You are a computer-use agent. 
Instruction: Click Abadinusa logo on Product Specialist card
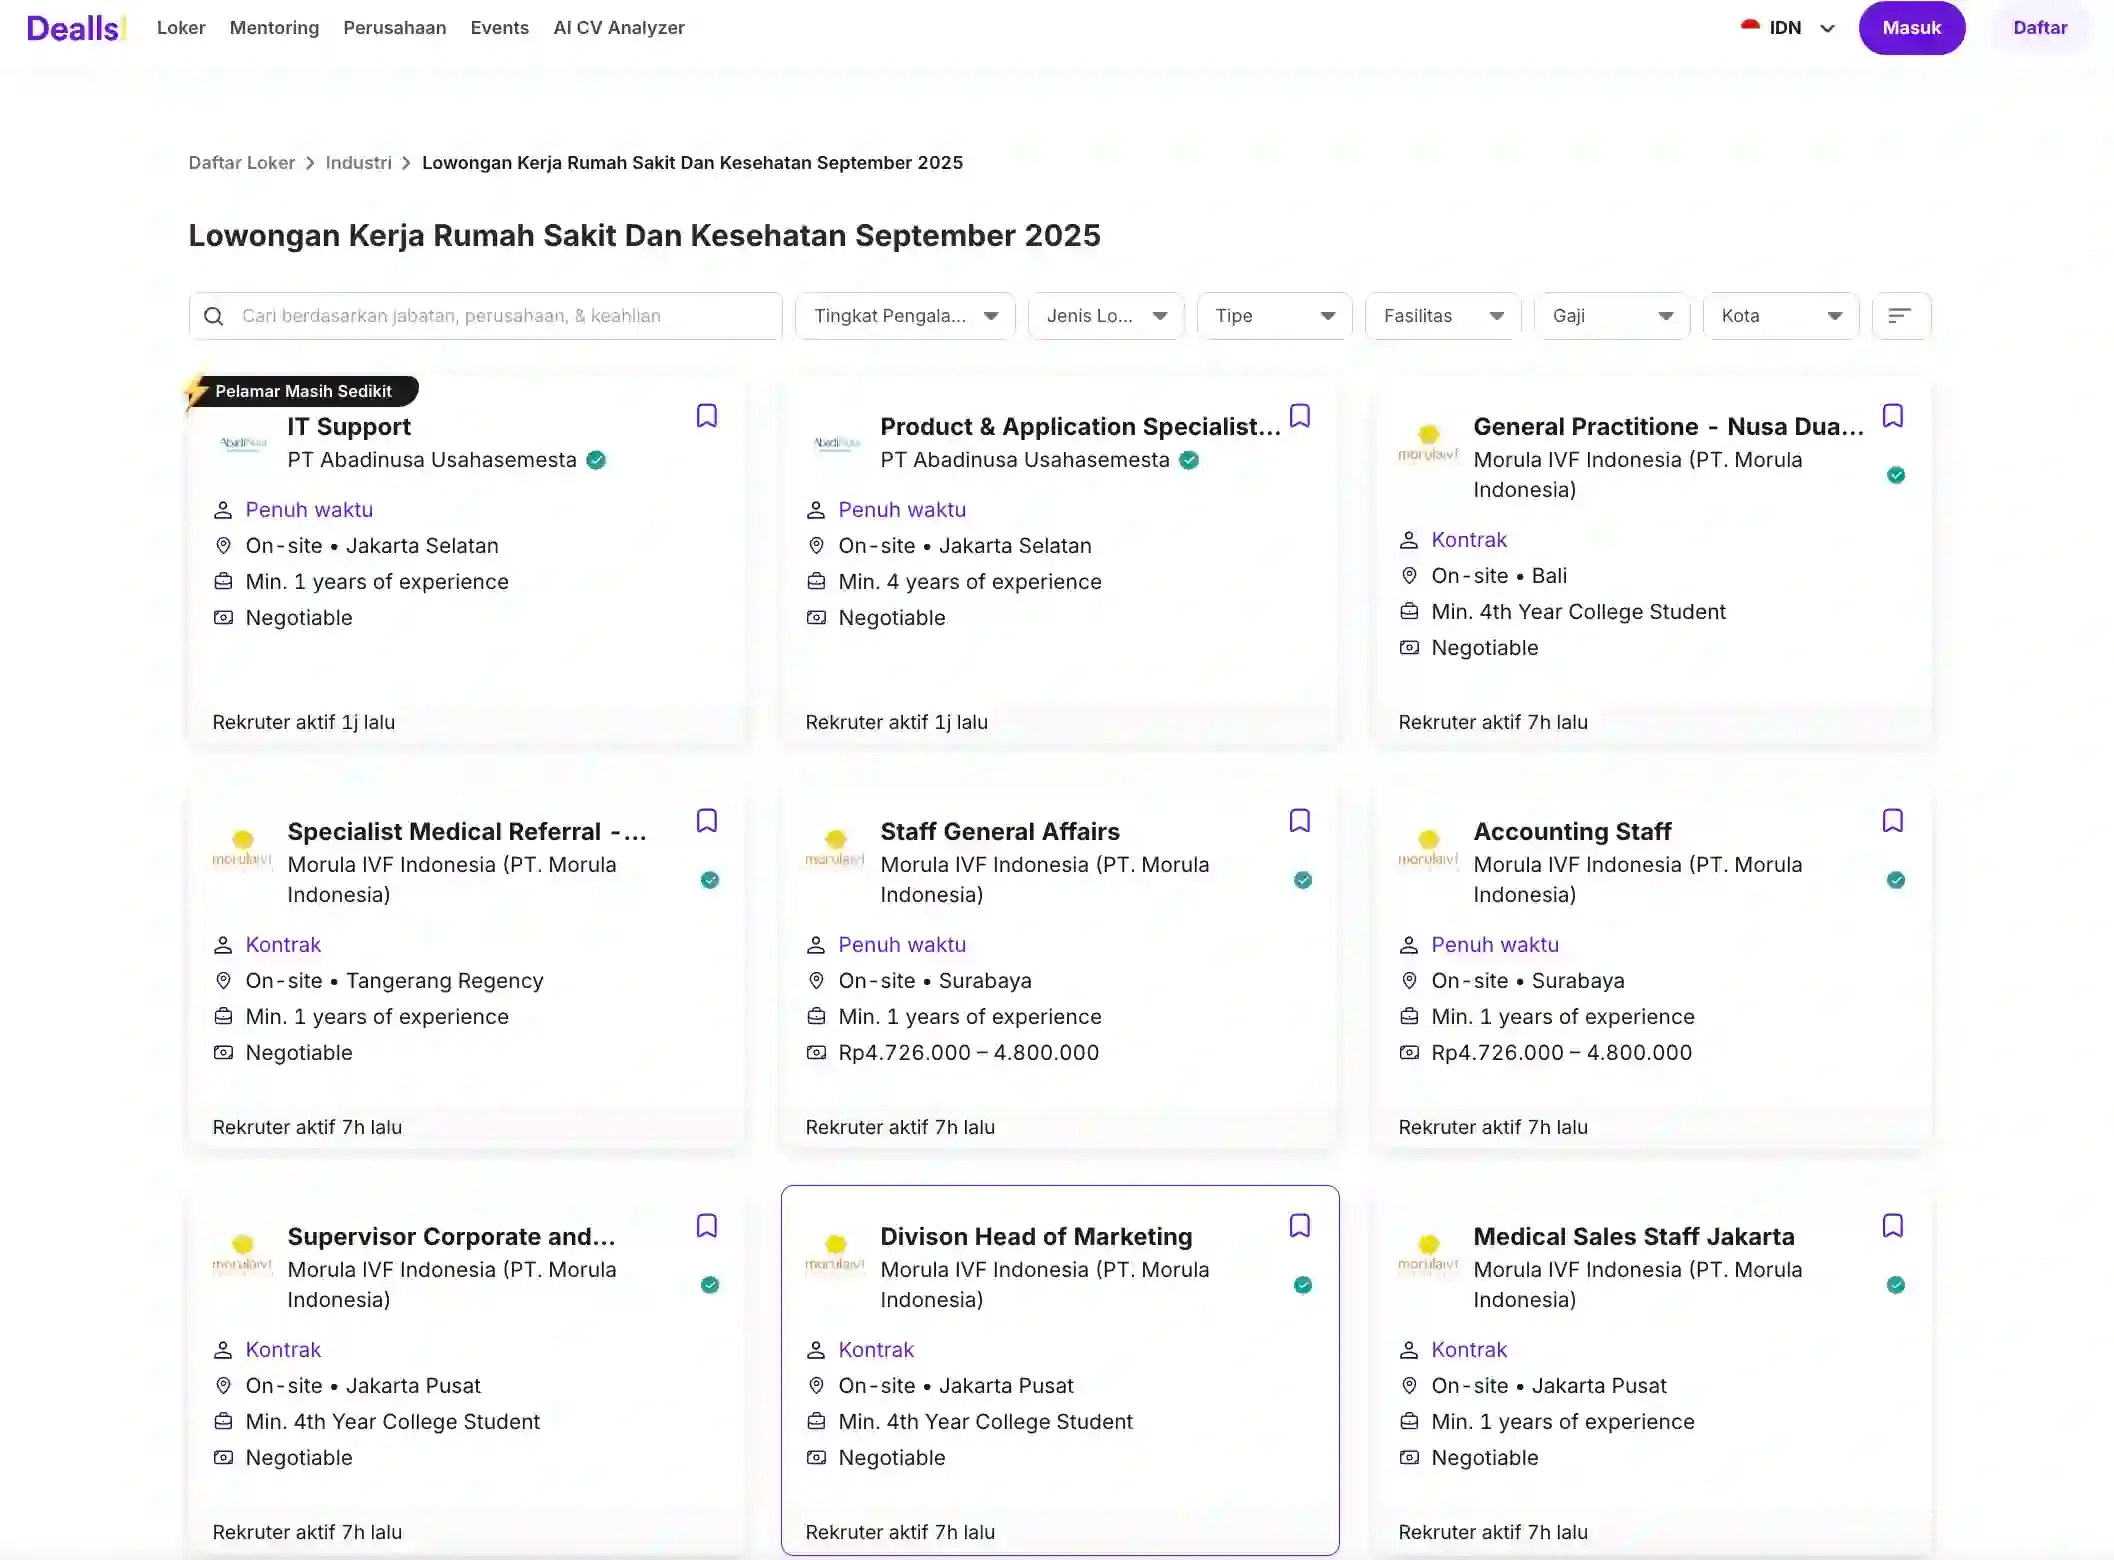pos(836,443)
